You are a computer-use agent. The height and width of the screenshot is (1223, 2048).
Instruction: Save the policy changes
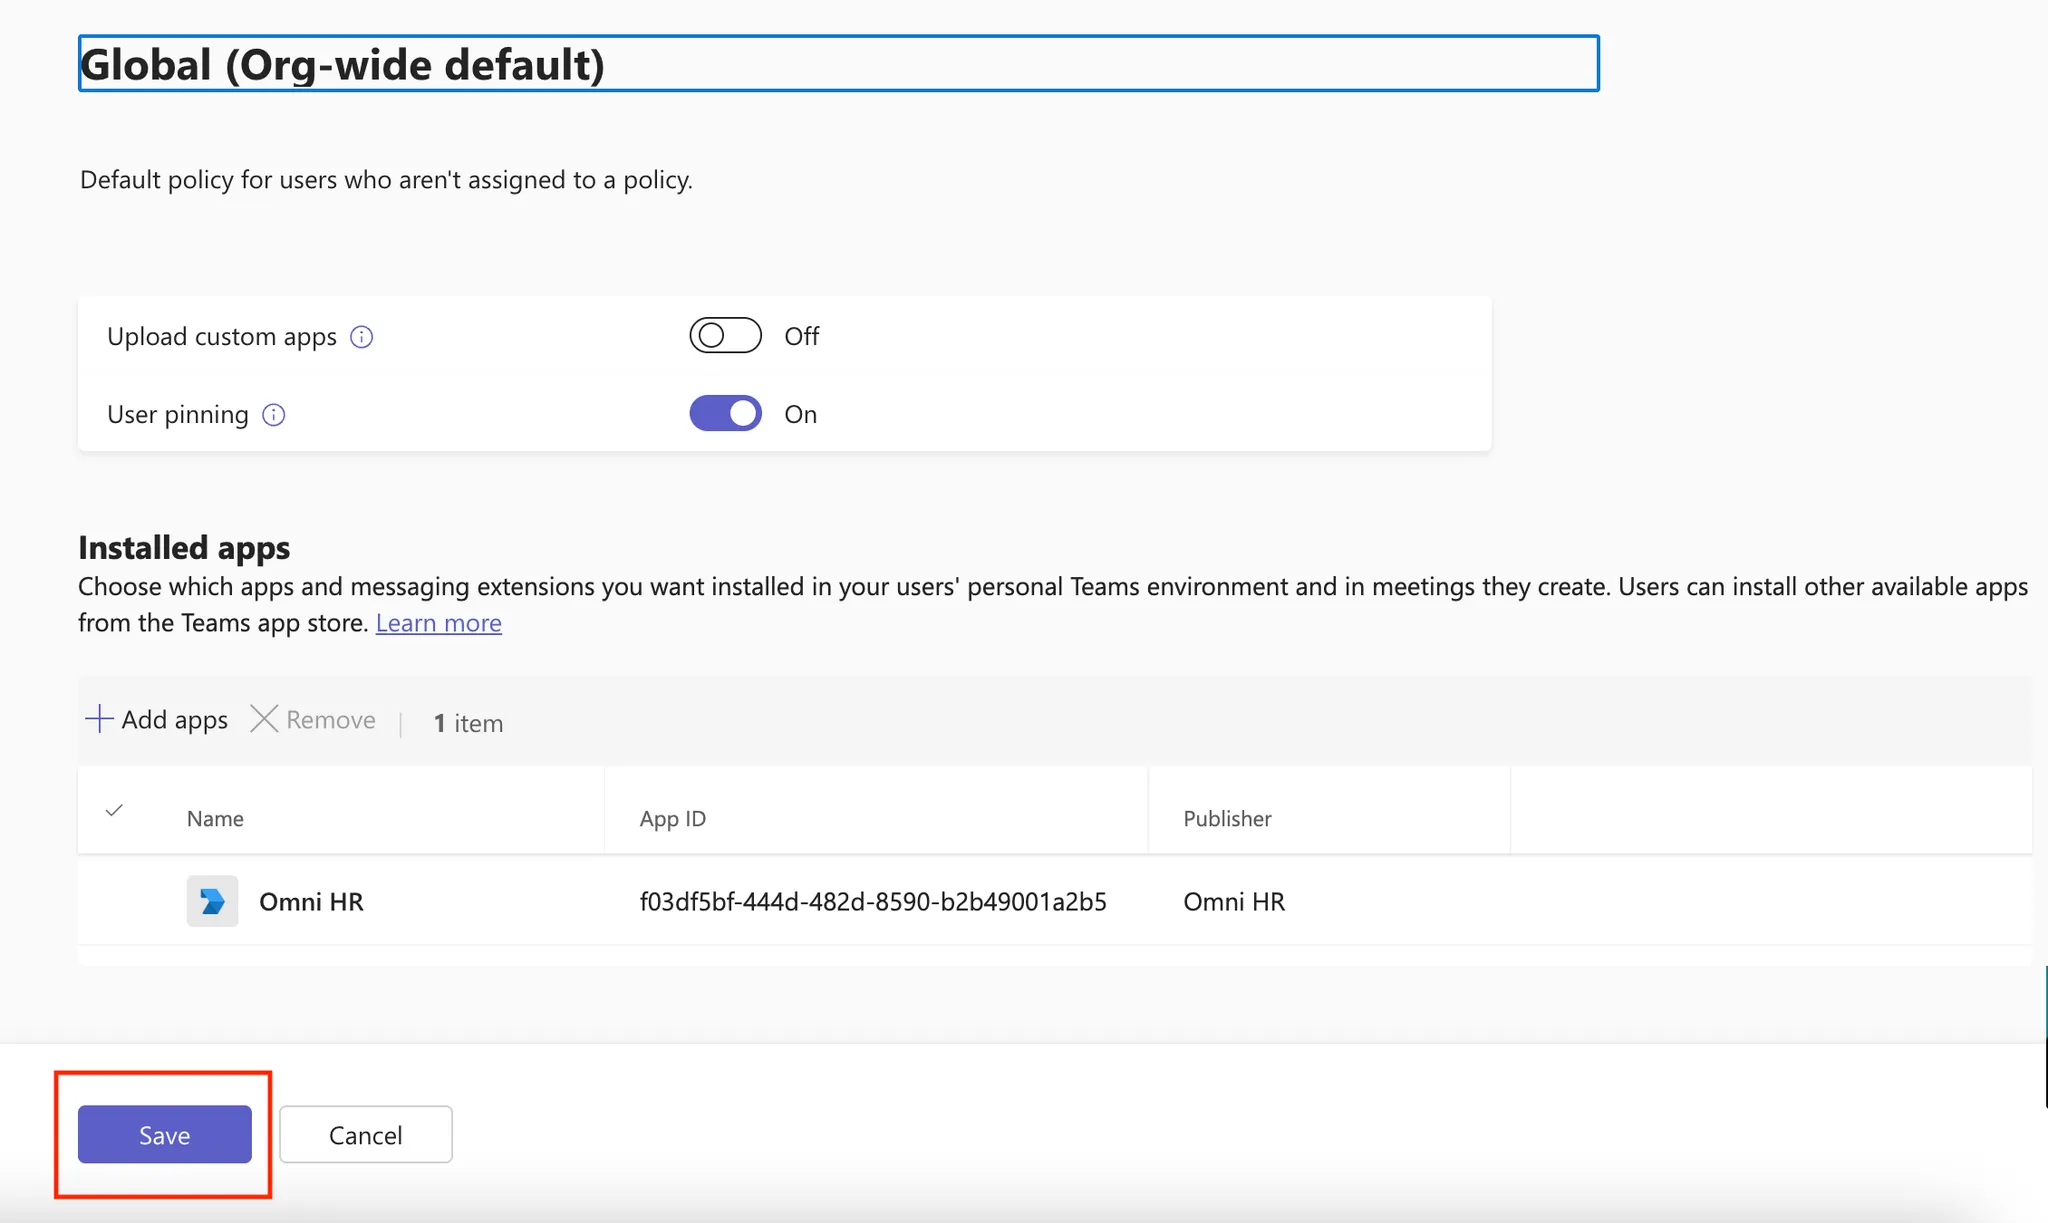[165, 1135]
